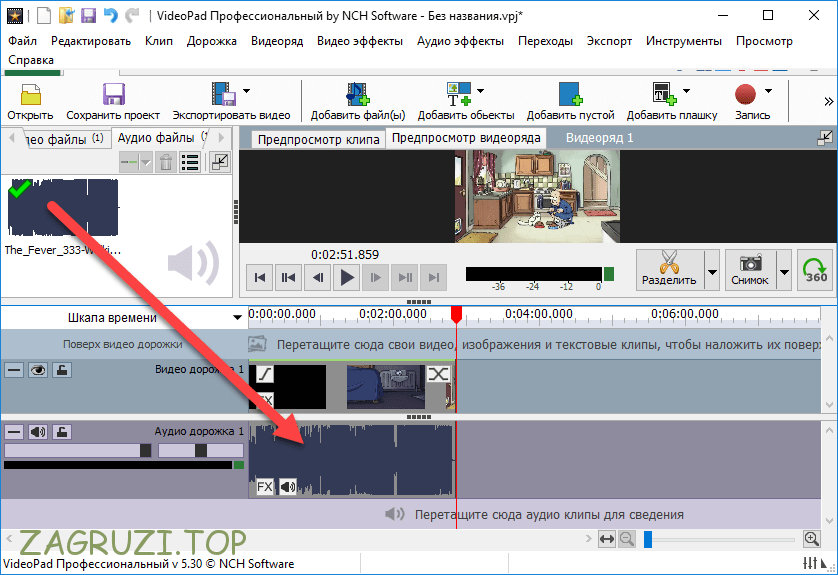Click the Add empty button
Image resolution: width=838 pixels, height=575 pixels.
[x=570, y=101]
